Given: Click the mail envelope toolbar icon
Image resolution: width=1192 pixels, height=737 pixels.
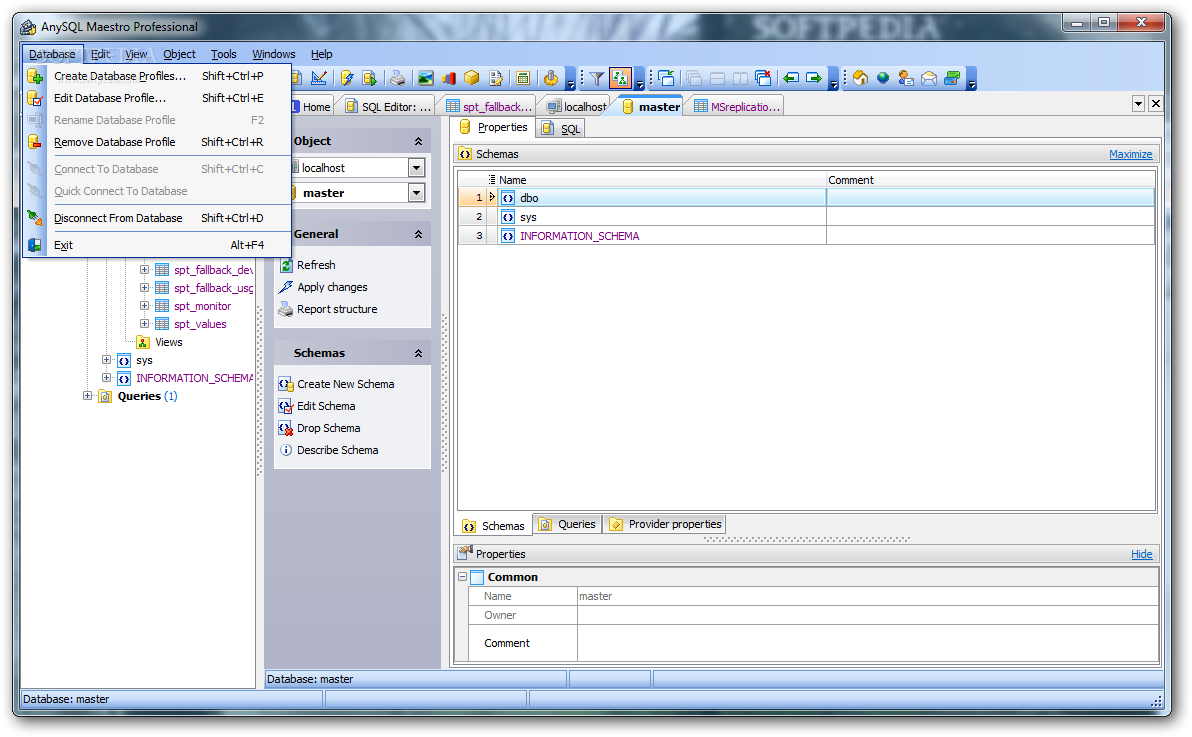Looking at the screenshot, I should [929, 78].
